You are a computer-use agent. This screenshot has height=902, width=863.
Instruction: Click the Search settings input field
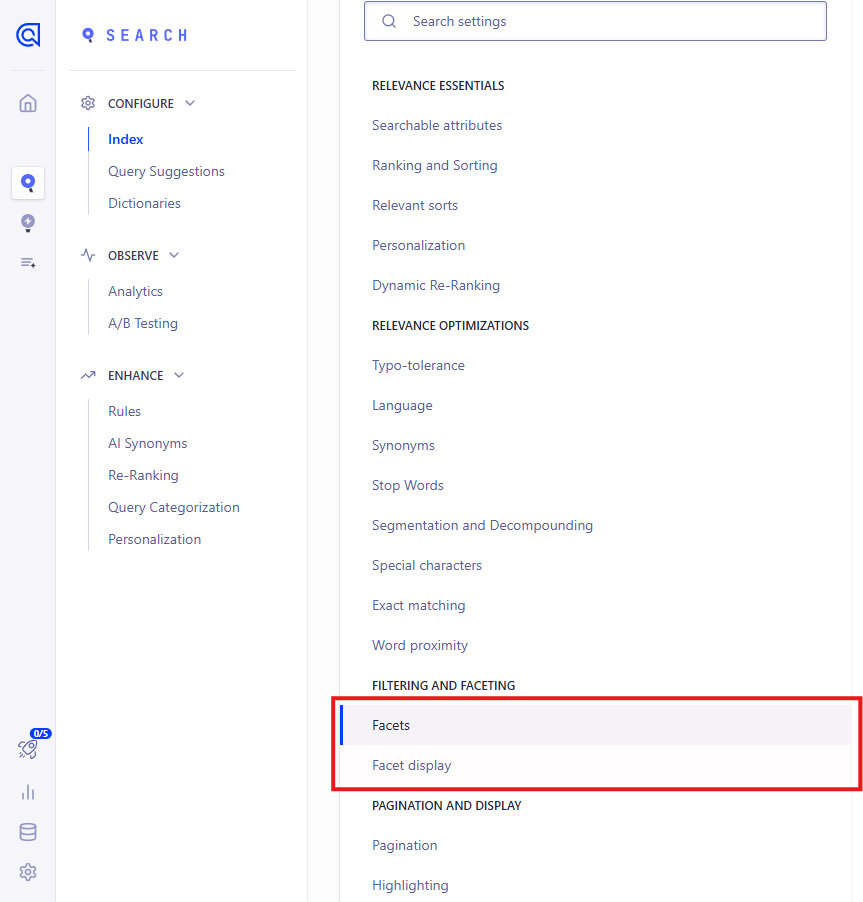(595, 21)
